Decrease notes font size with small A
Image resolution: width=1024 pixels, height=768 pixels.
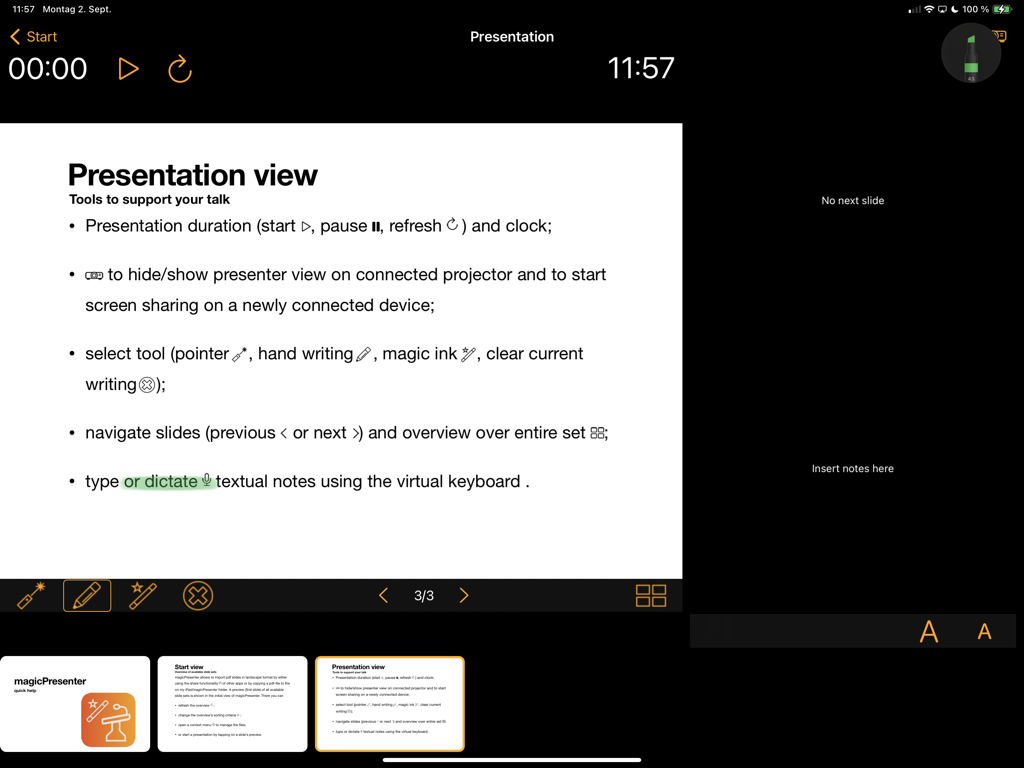click(983, 631)
